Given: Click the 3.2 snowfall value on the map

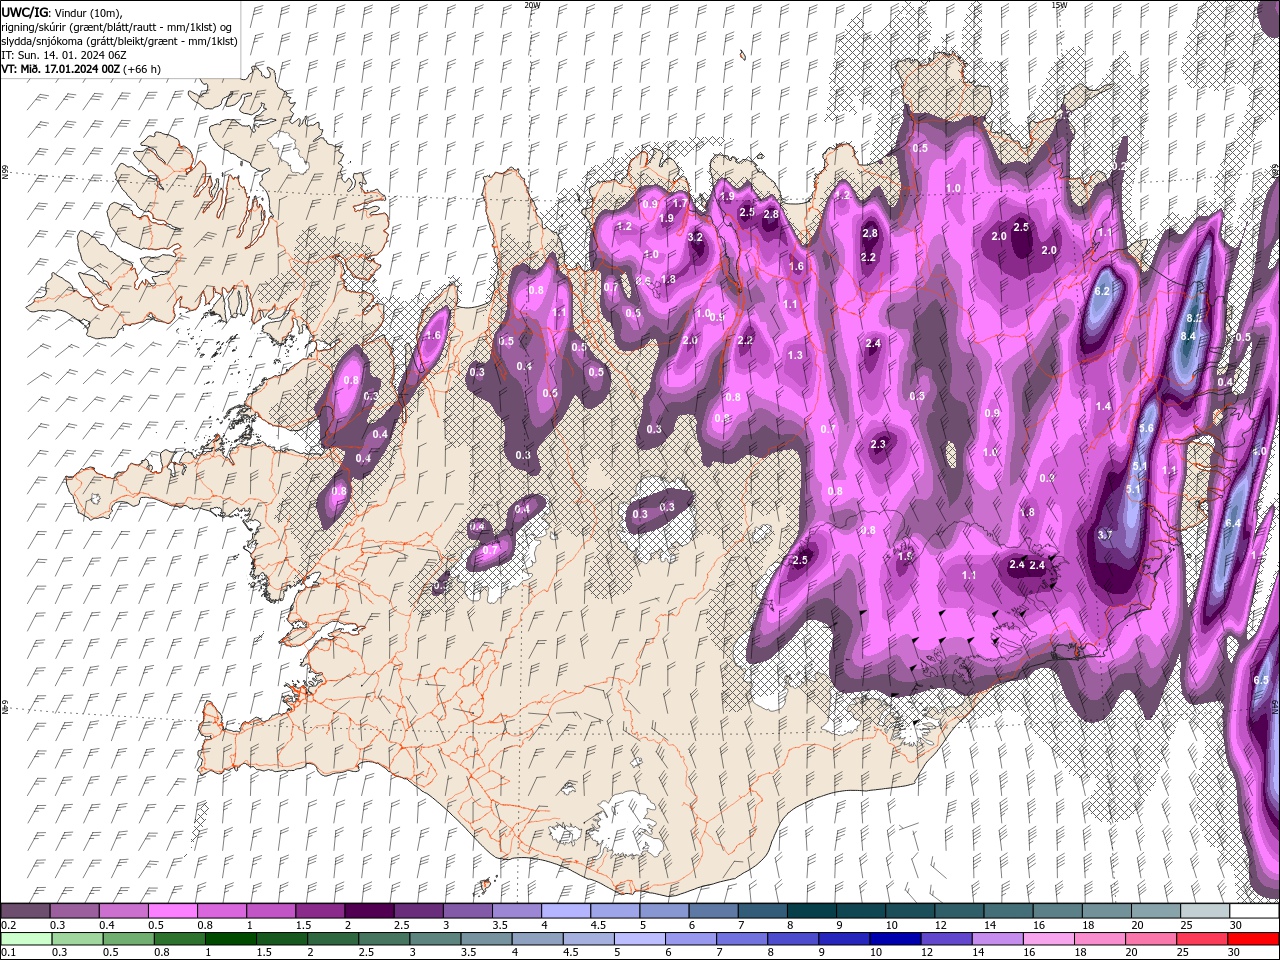Looking at the screenshot, I should pyautogui.click(x=696, y=237).
